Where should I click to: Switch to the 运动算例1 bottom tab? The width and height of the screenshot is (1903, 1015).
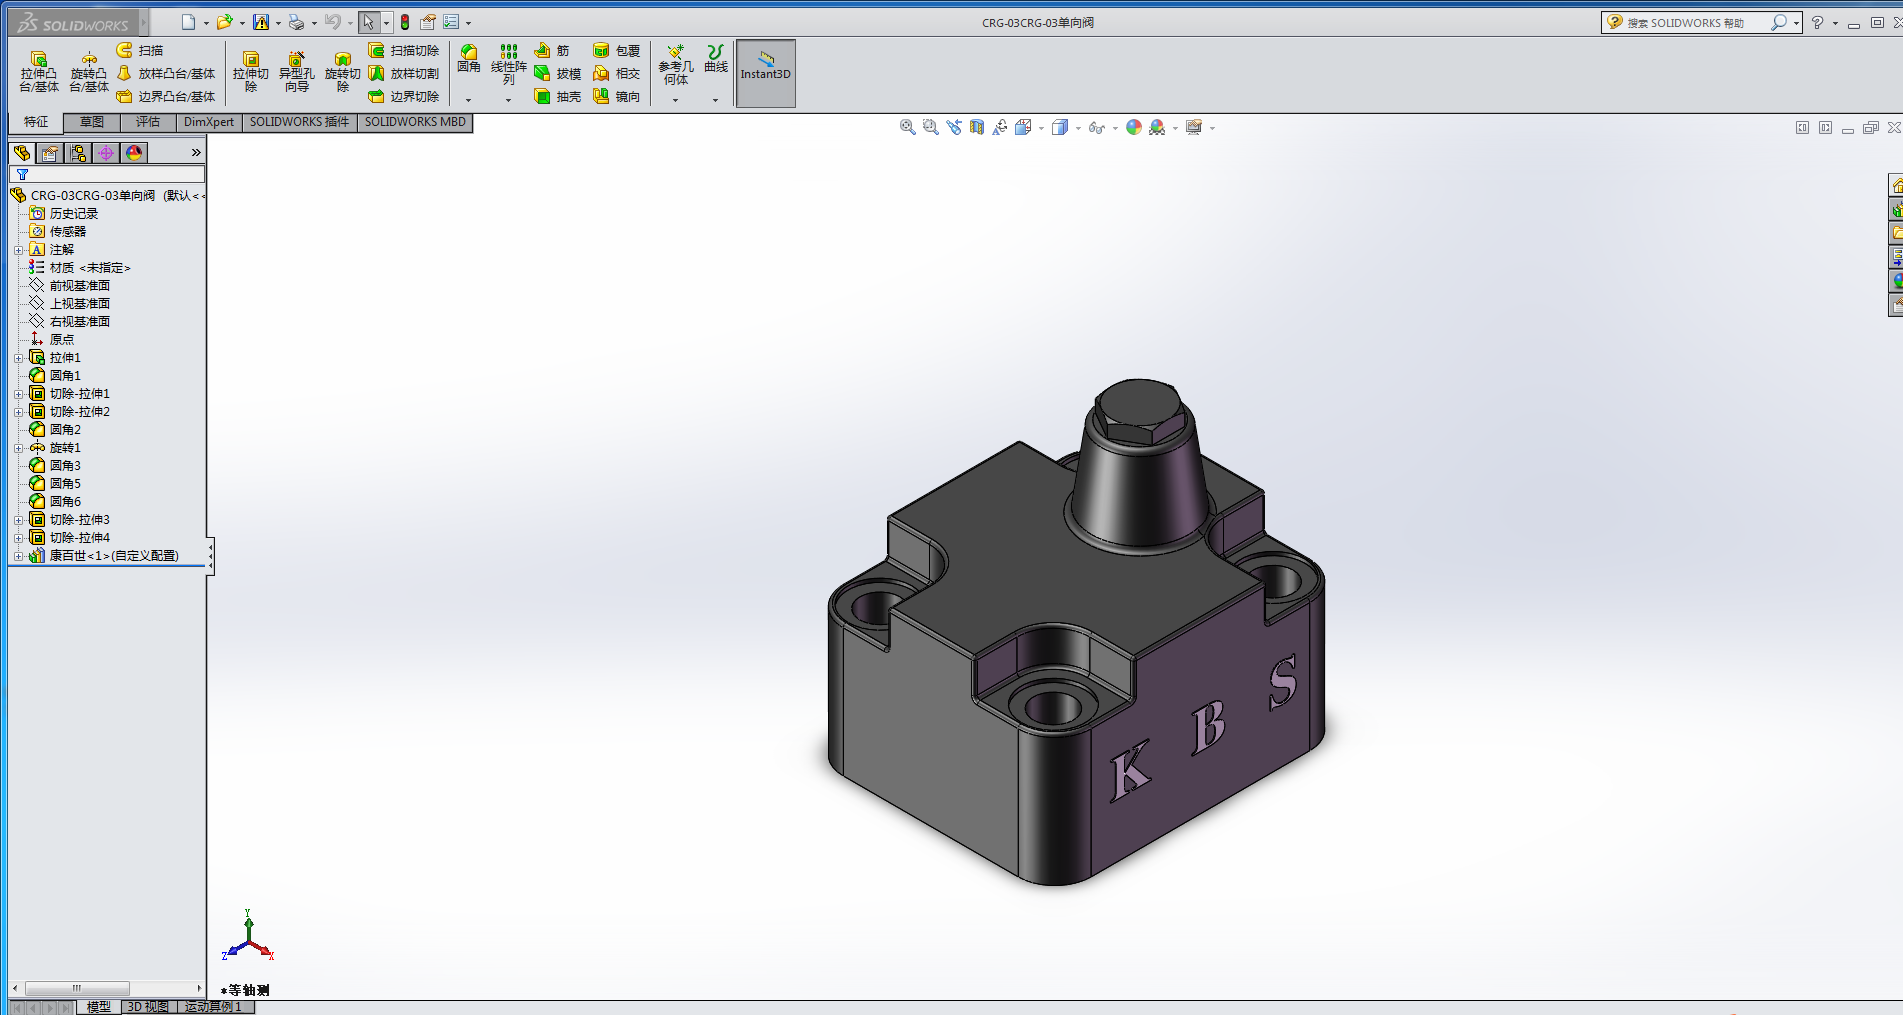pos(214,1007)
